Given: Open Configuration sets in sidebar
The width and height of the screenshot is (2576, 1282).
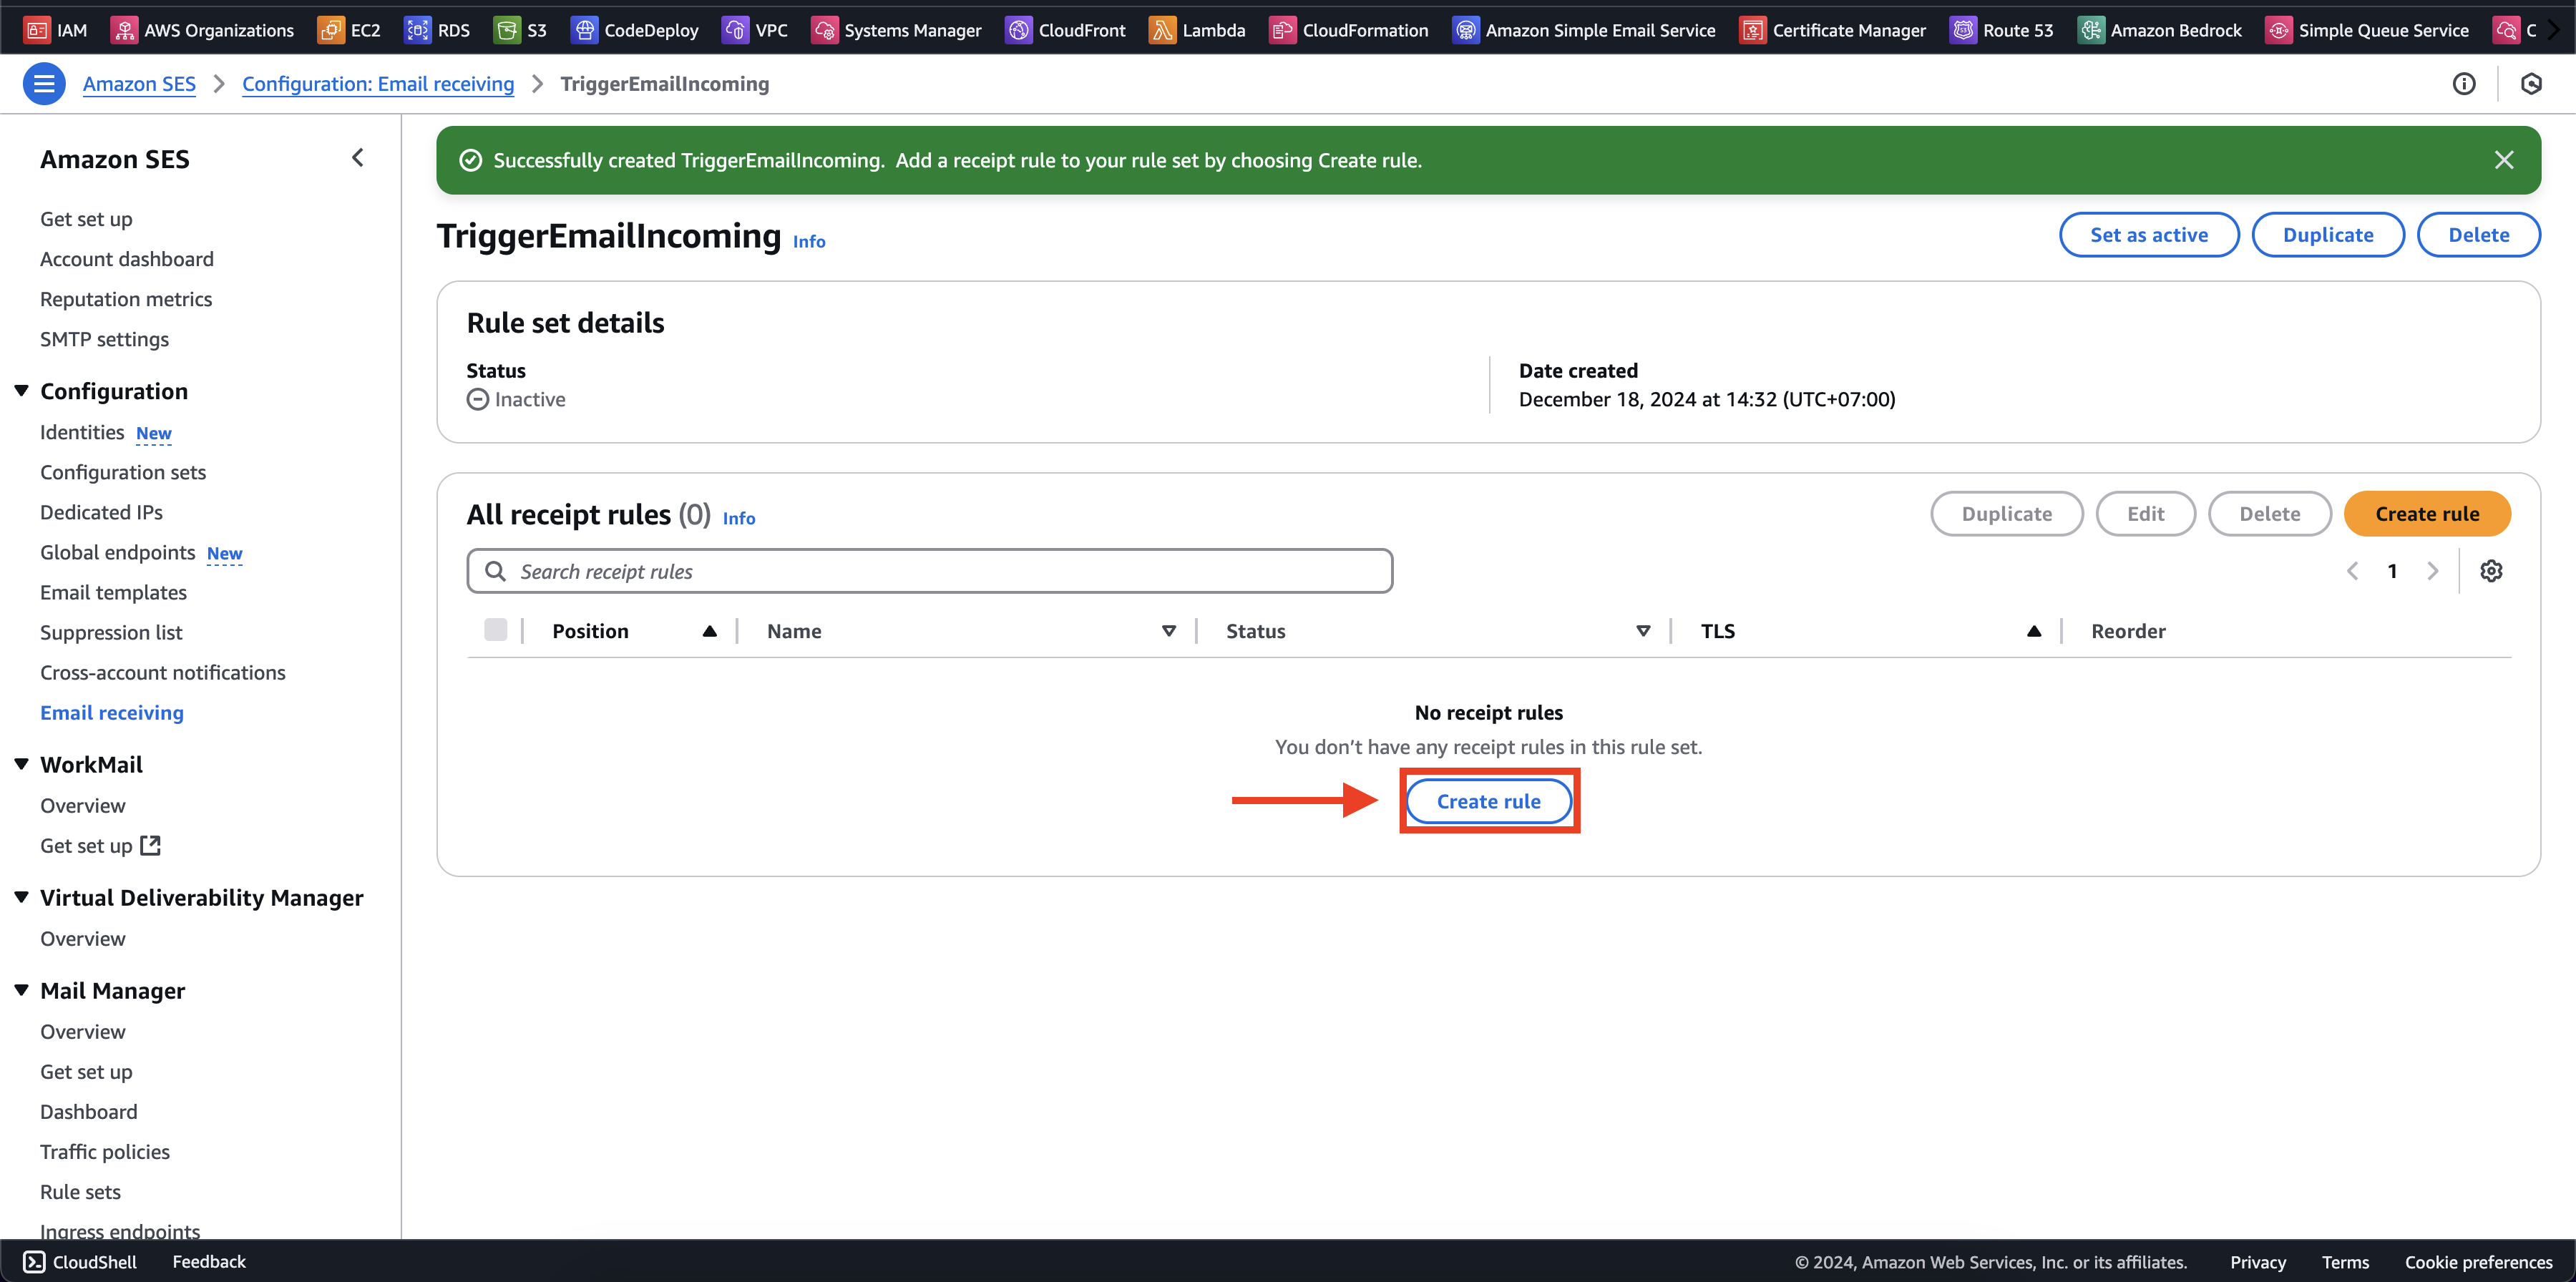Looking at the screenshot, I should 123,472.
